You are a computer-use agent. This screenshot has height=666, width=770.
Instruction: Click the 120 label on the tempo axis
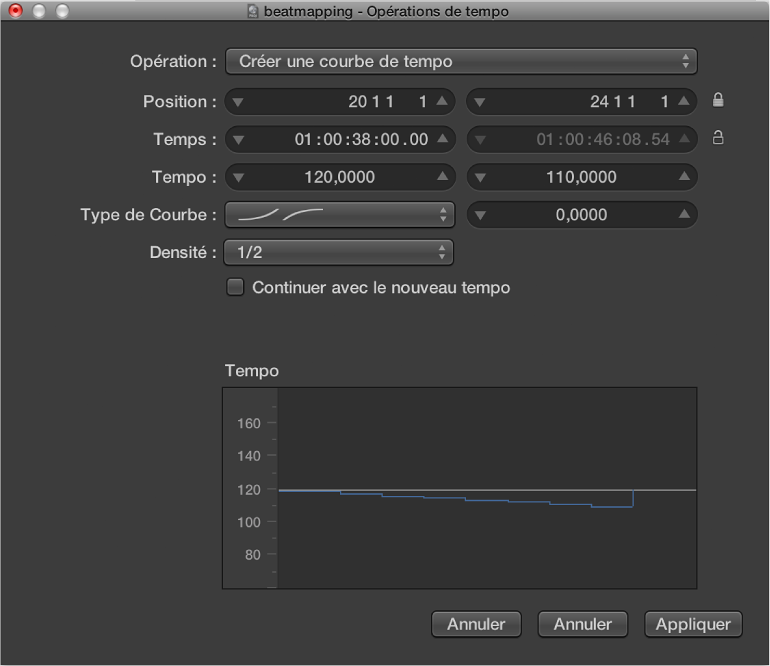click(248, 490)
